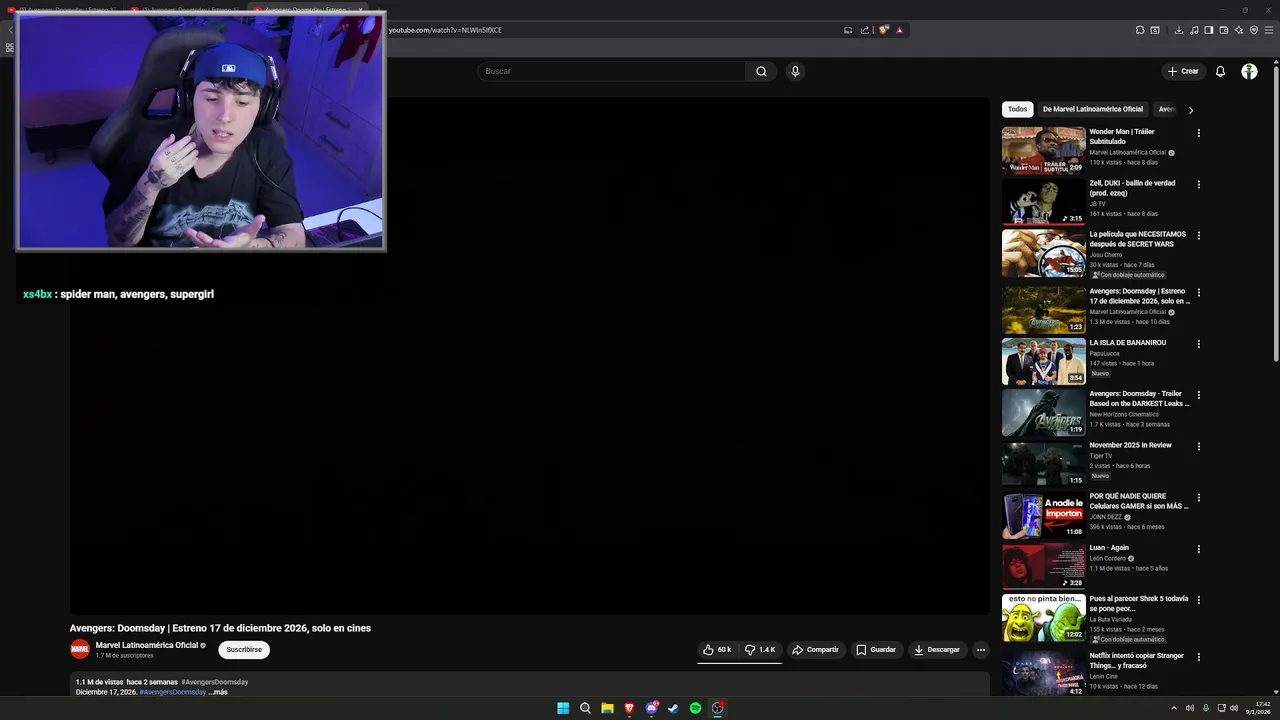Show hidden tray icons chevron
This screenshot has height=720, width=1280.
1174,708
